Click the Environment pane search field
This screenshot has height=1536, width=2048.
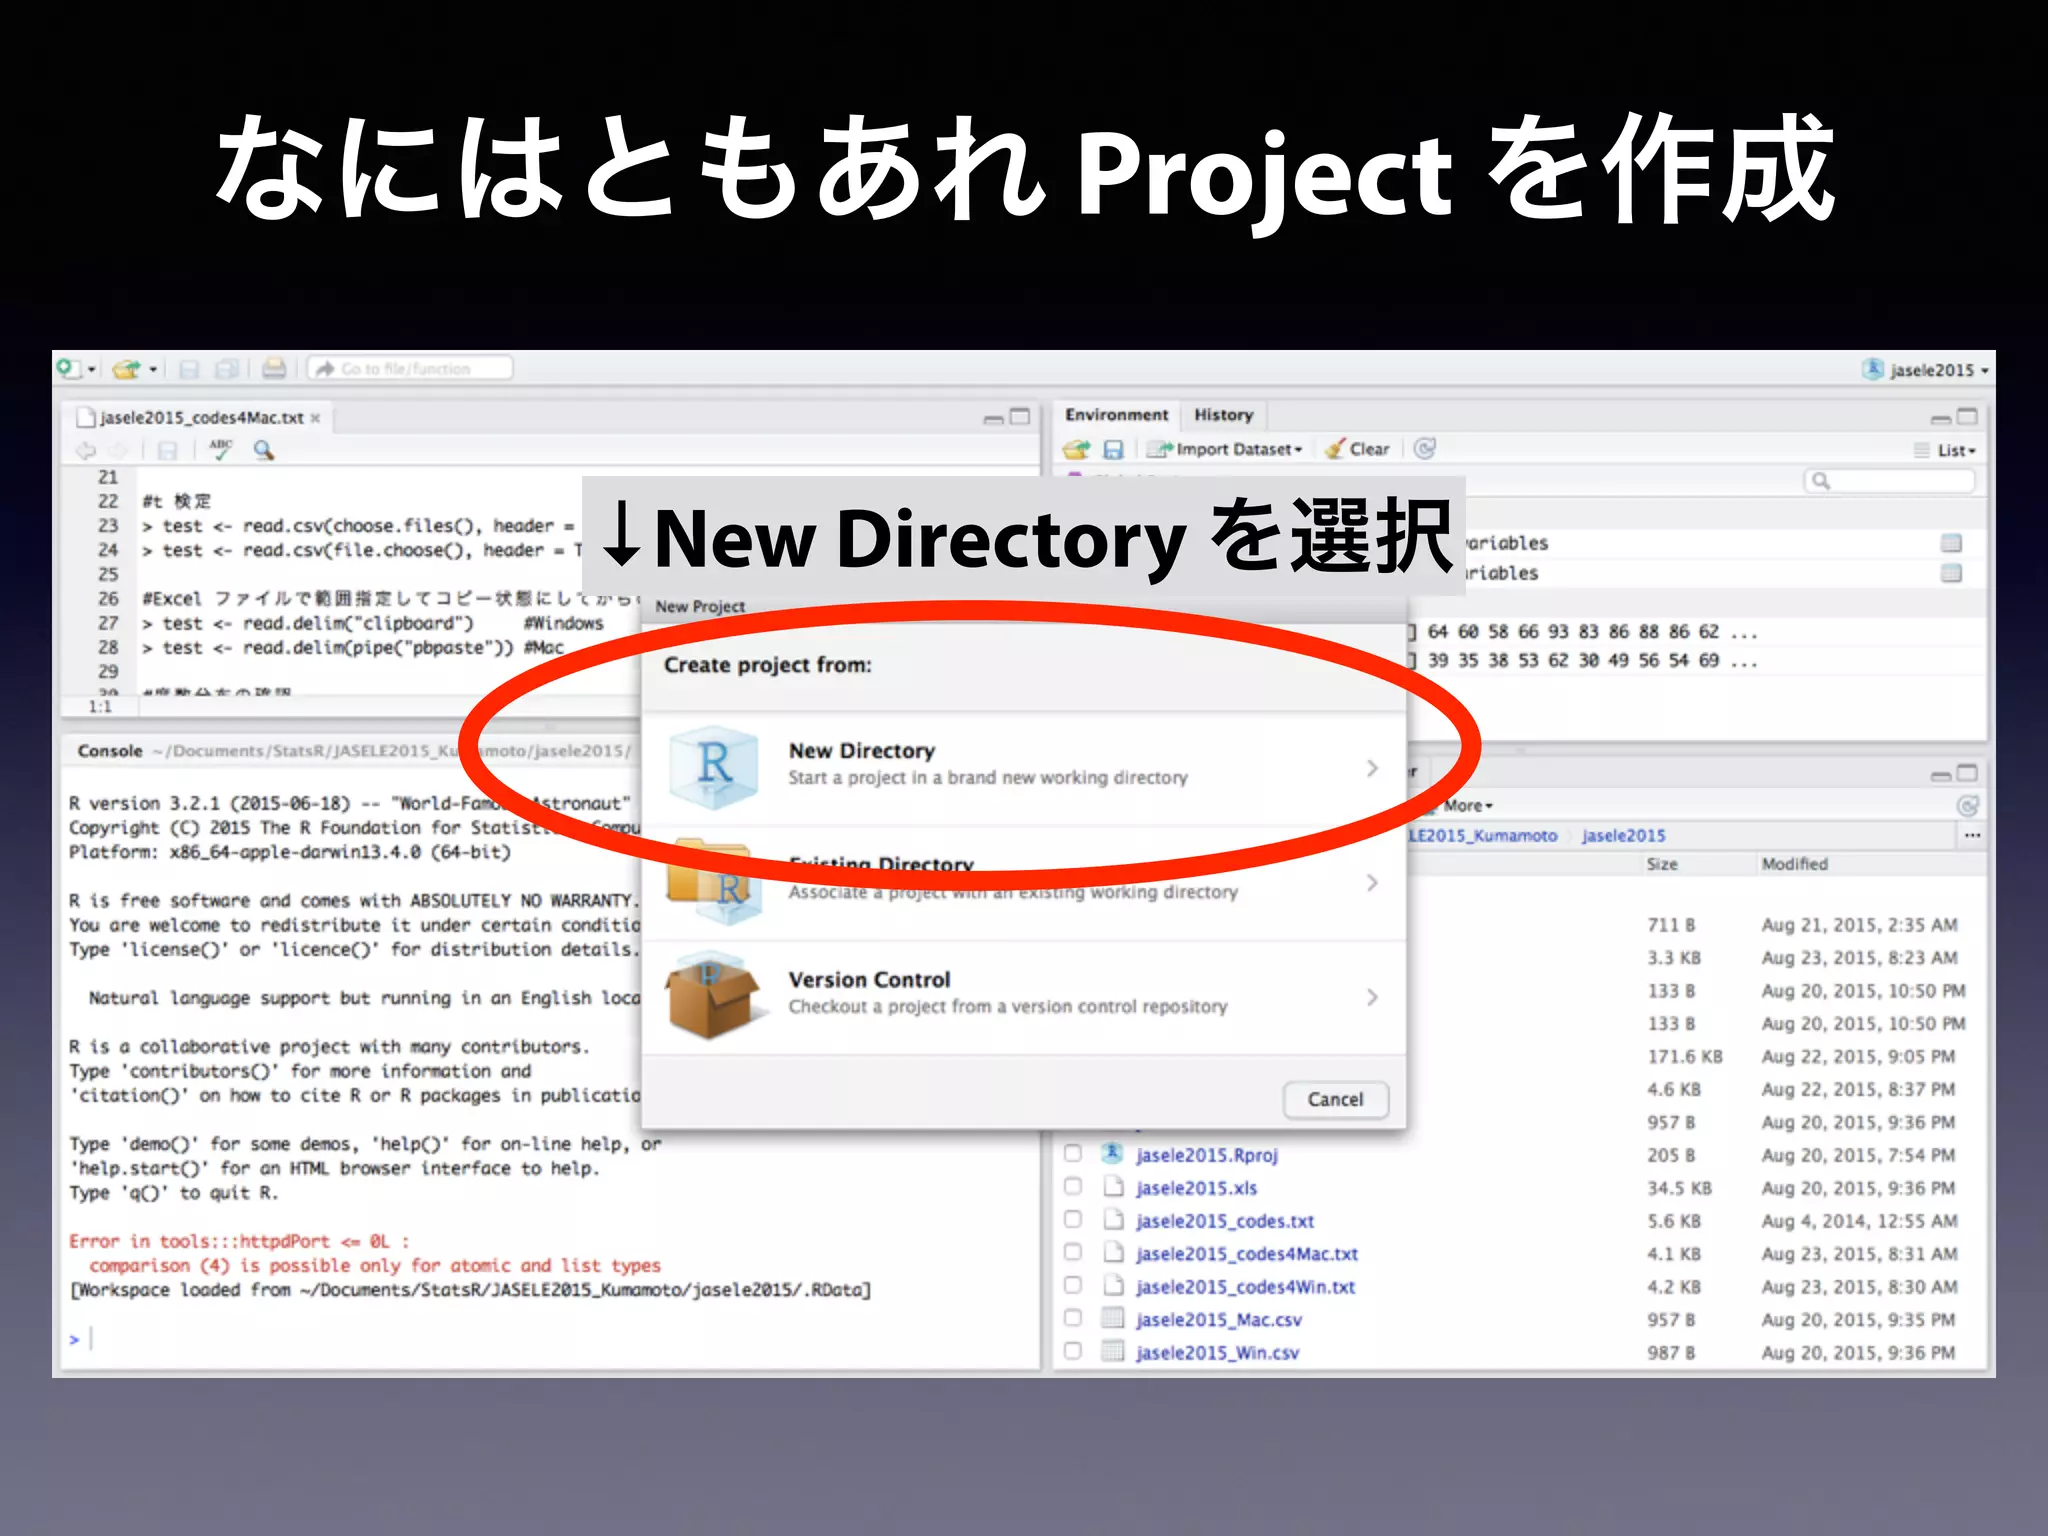click(1890, 481)
